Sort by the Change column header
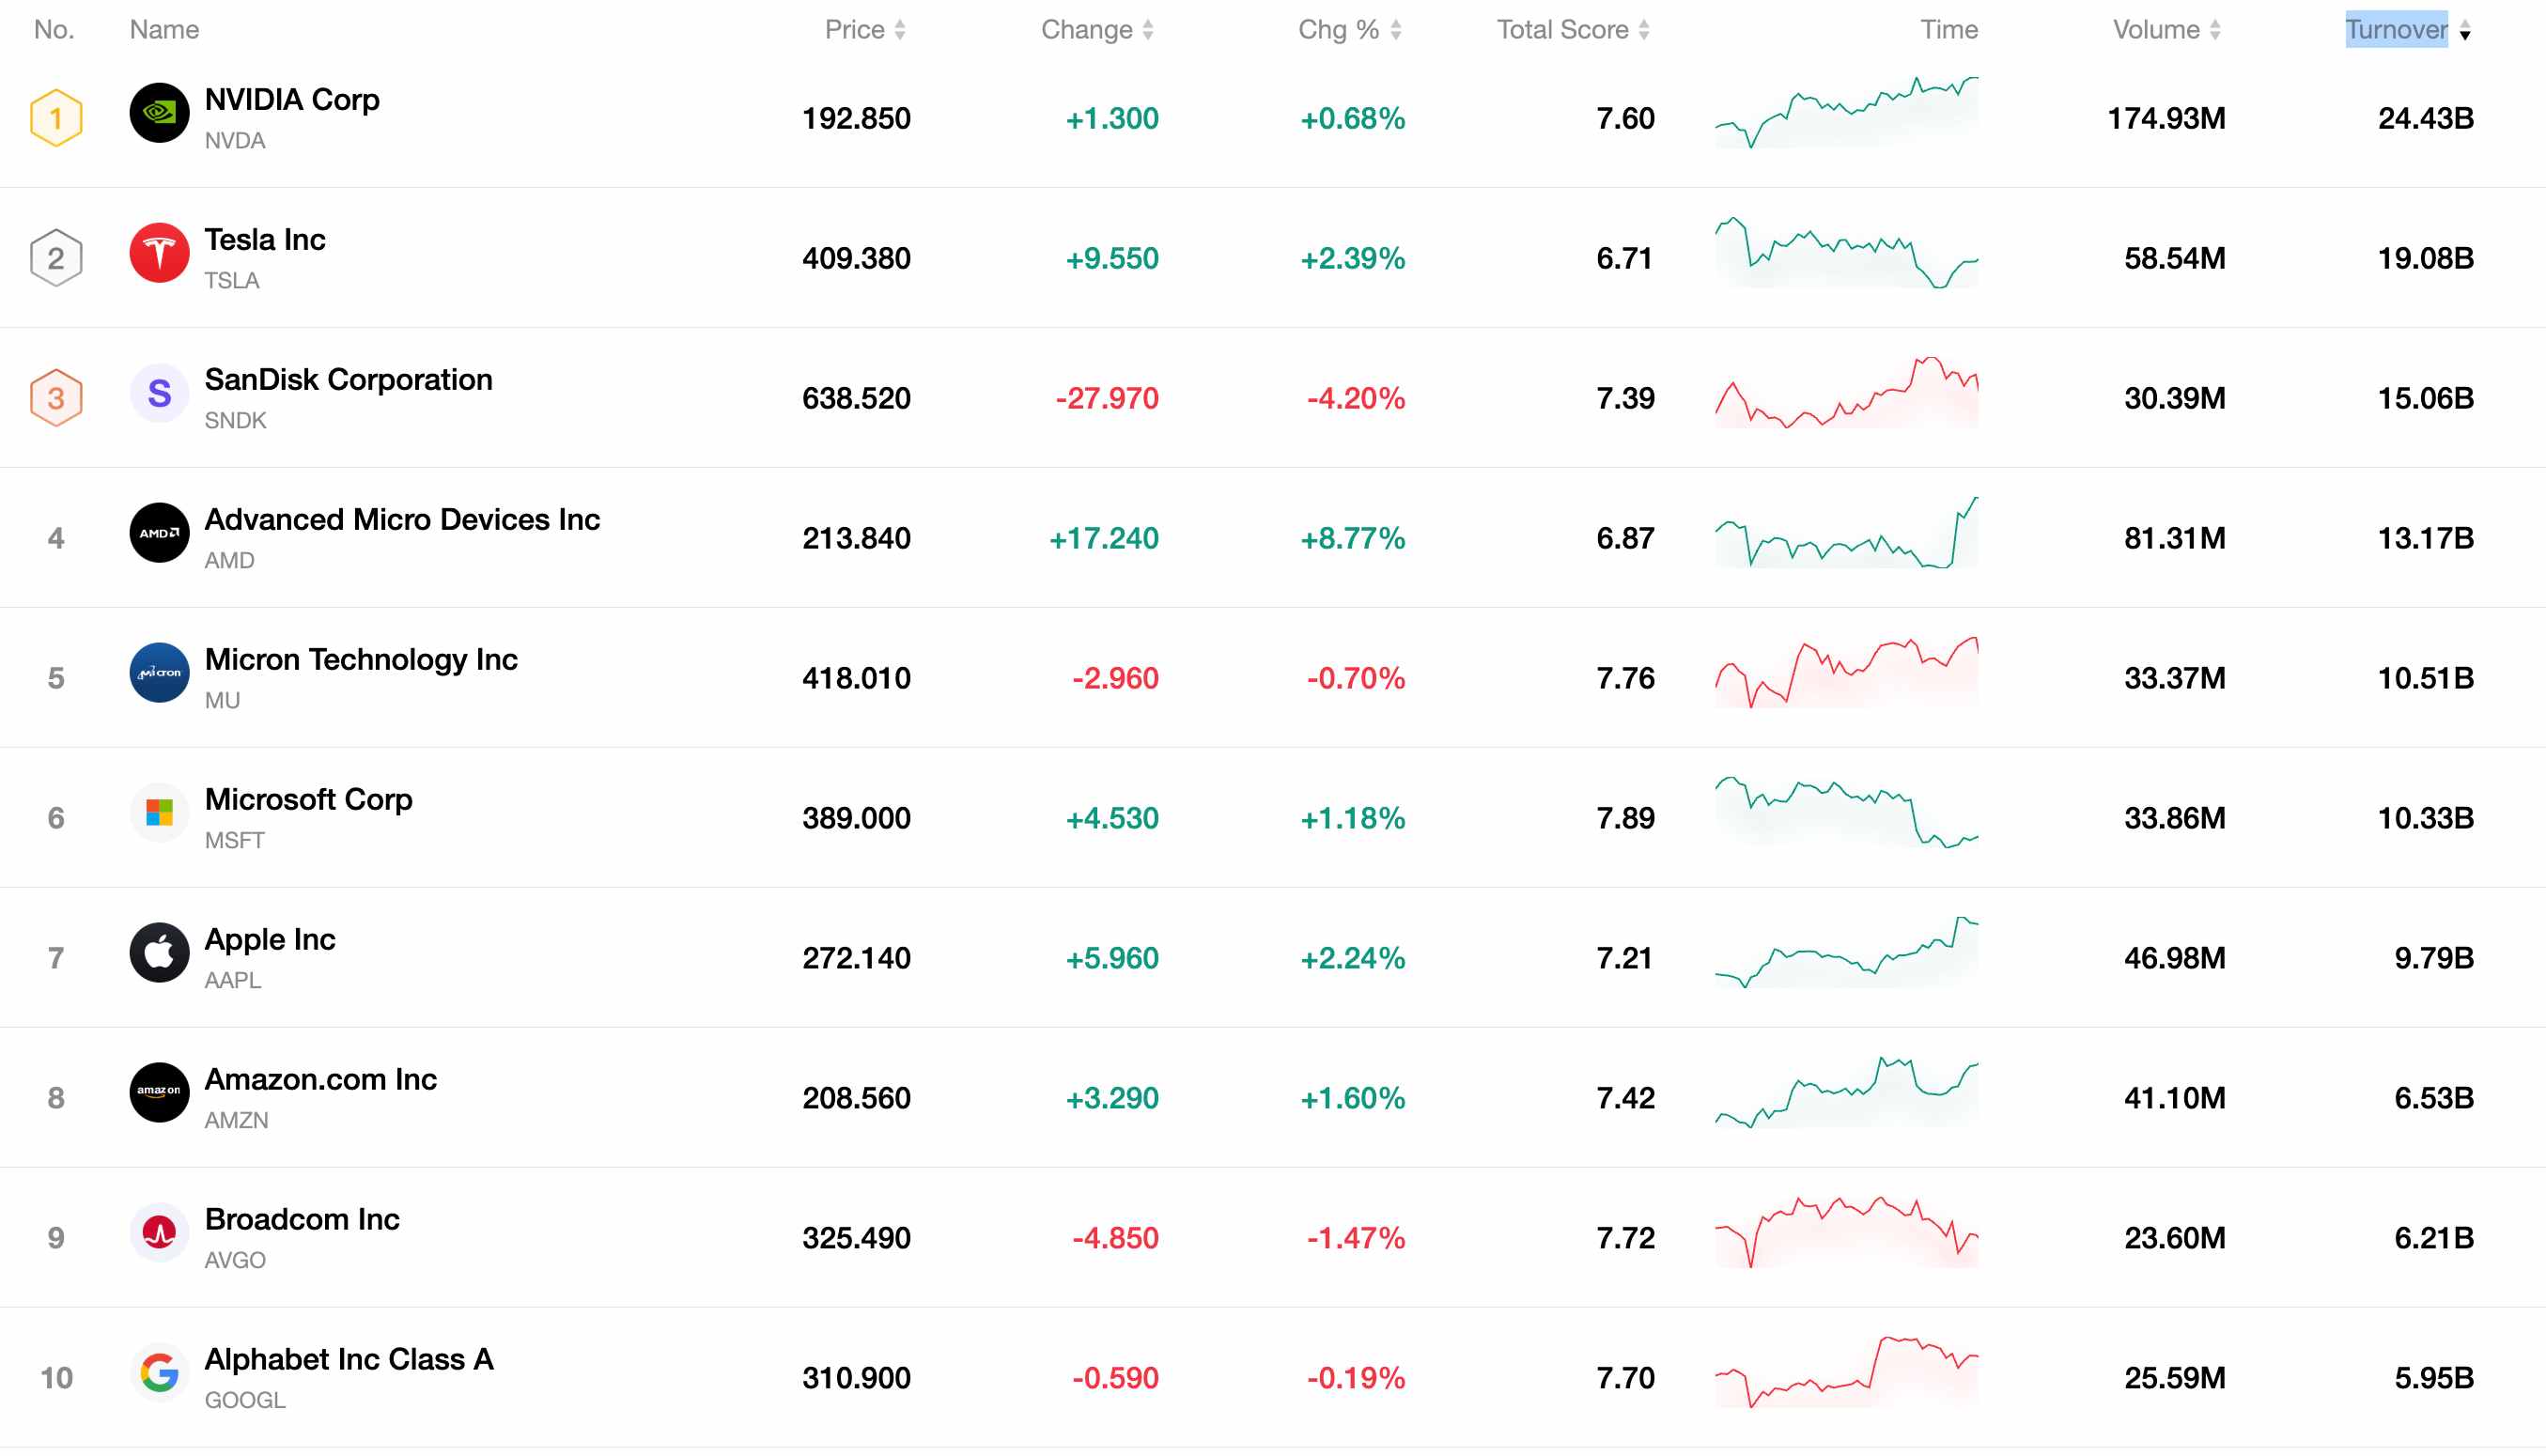This screenshot has width=2546, height=1456. [1096, 30]
